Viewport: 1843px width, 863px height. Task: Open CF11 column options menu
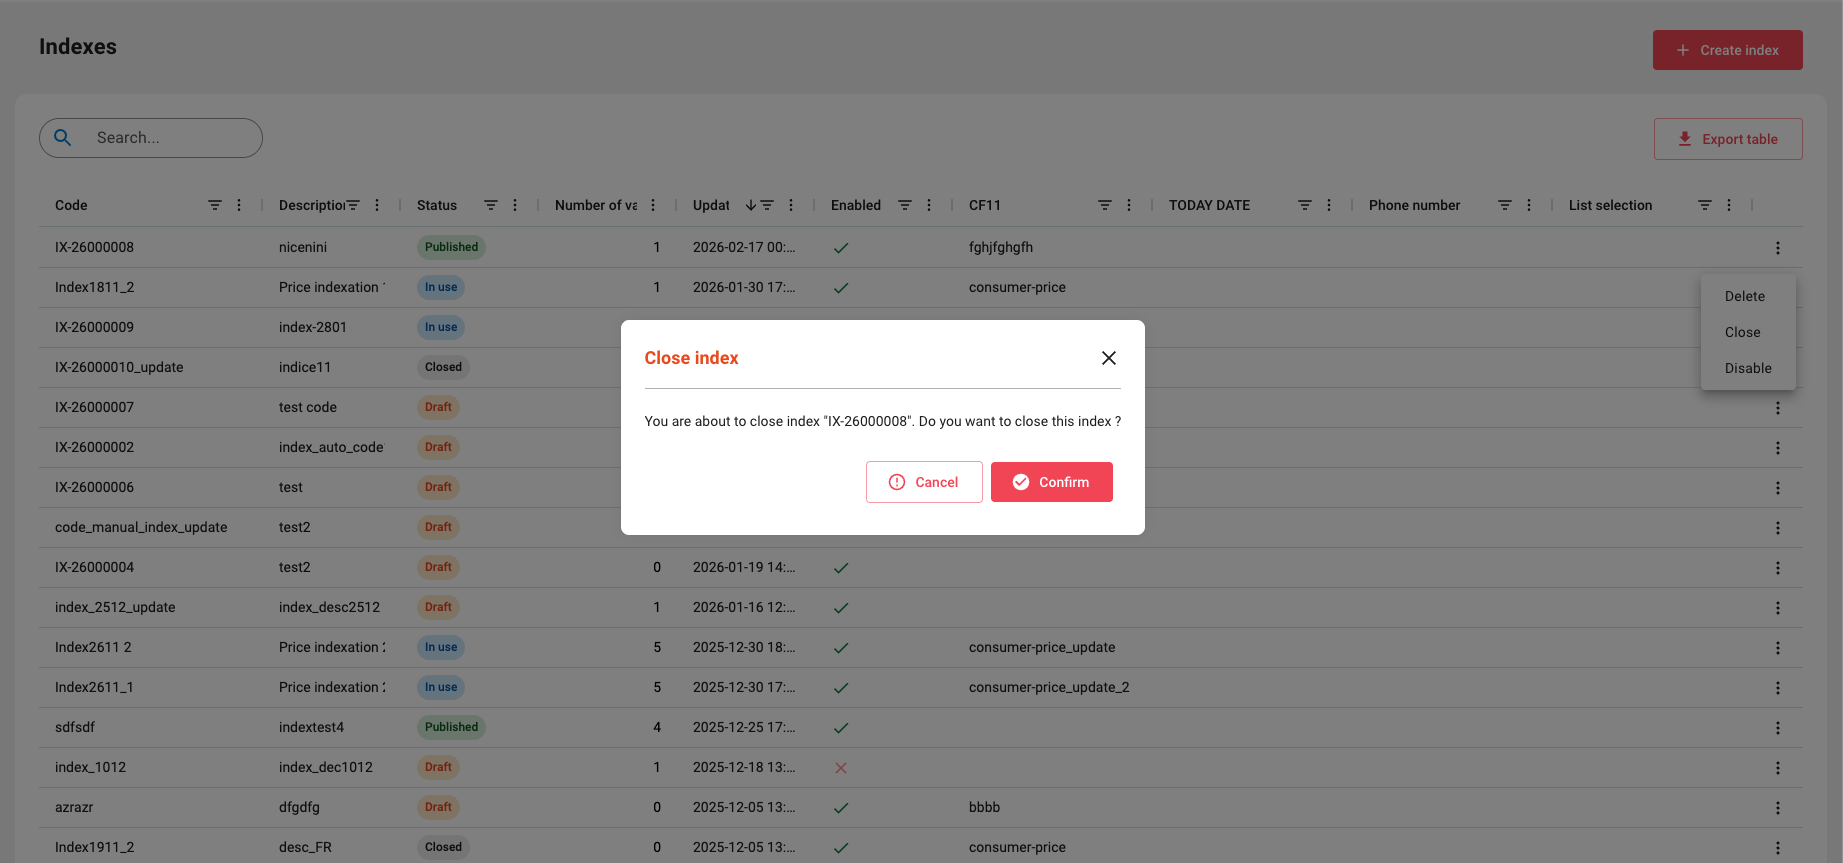[x=1129, y=205]
